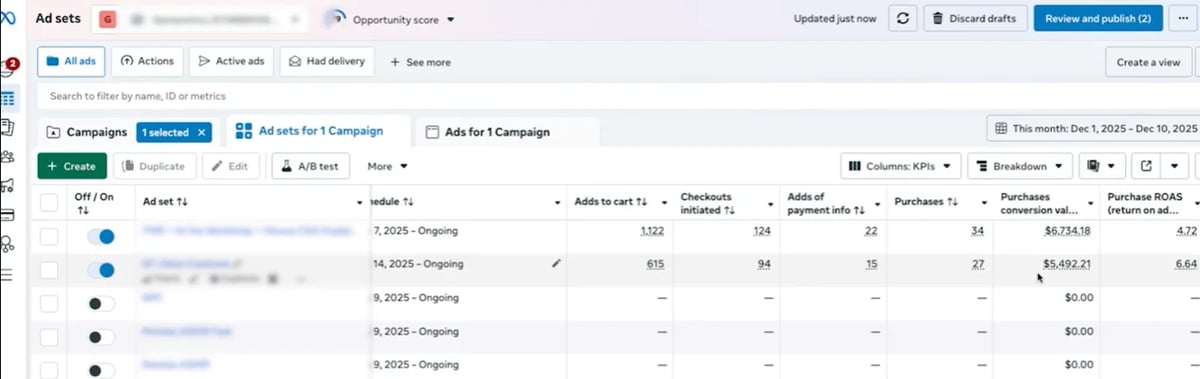Select the Active ads filter
Screen dimensions: 1200x379
point(231,61)
